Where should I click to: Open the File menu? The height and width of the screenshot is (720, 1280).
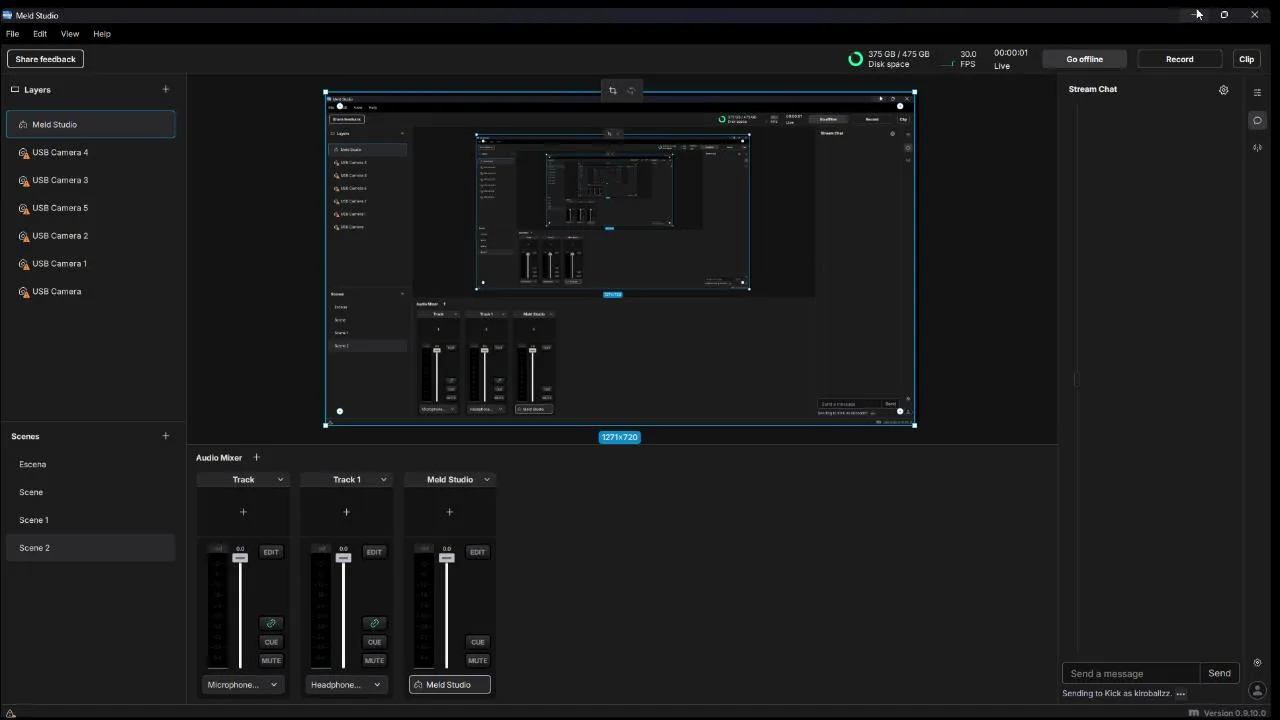(12, 34)
